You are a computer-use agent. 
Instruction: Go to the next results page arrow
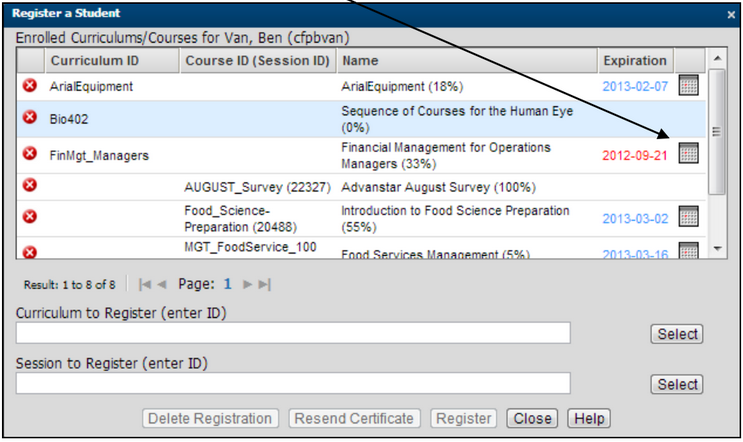[247, 284]
